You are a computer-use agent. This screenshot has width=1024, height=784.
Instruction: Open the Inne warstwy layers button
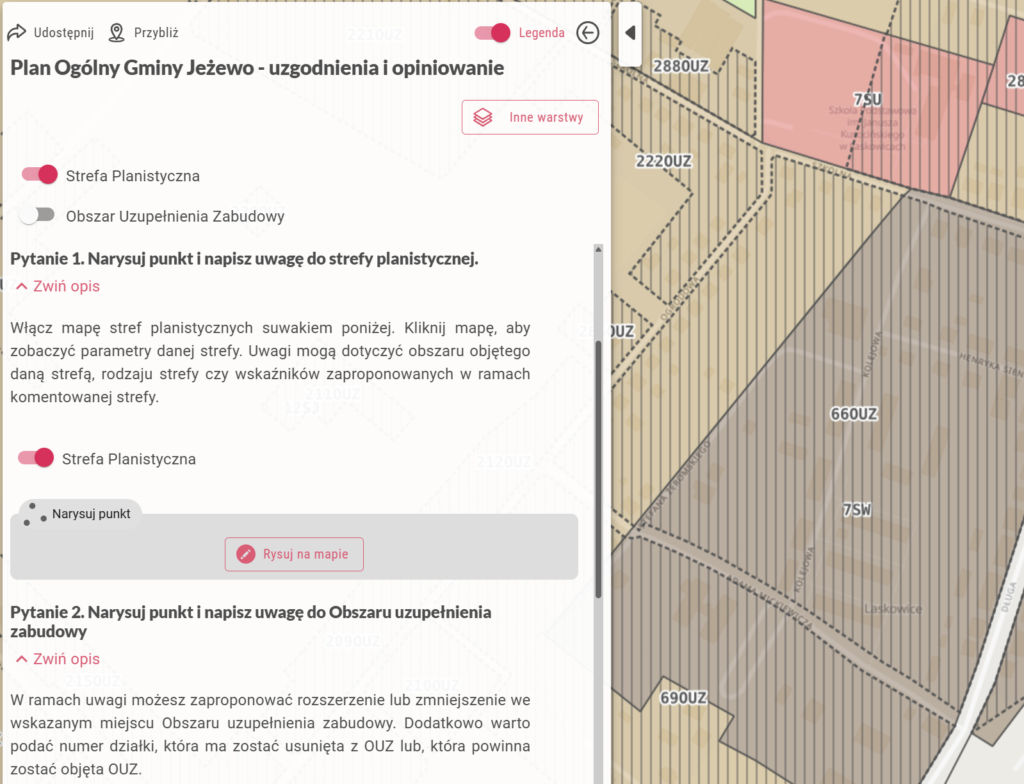(530, 118)
